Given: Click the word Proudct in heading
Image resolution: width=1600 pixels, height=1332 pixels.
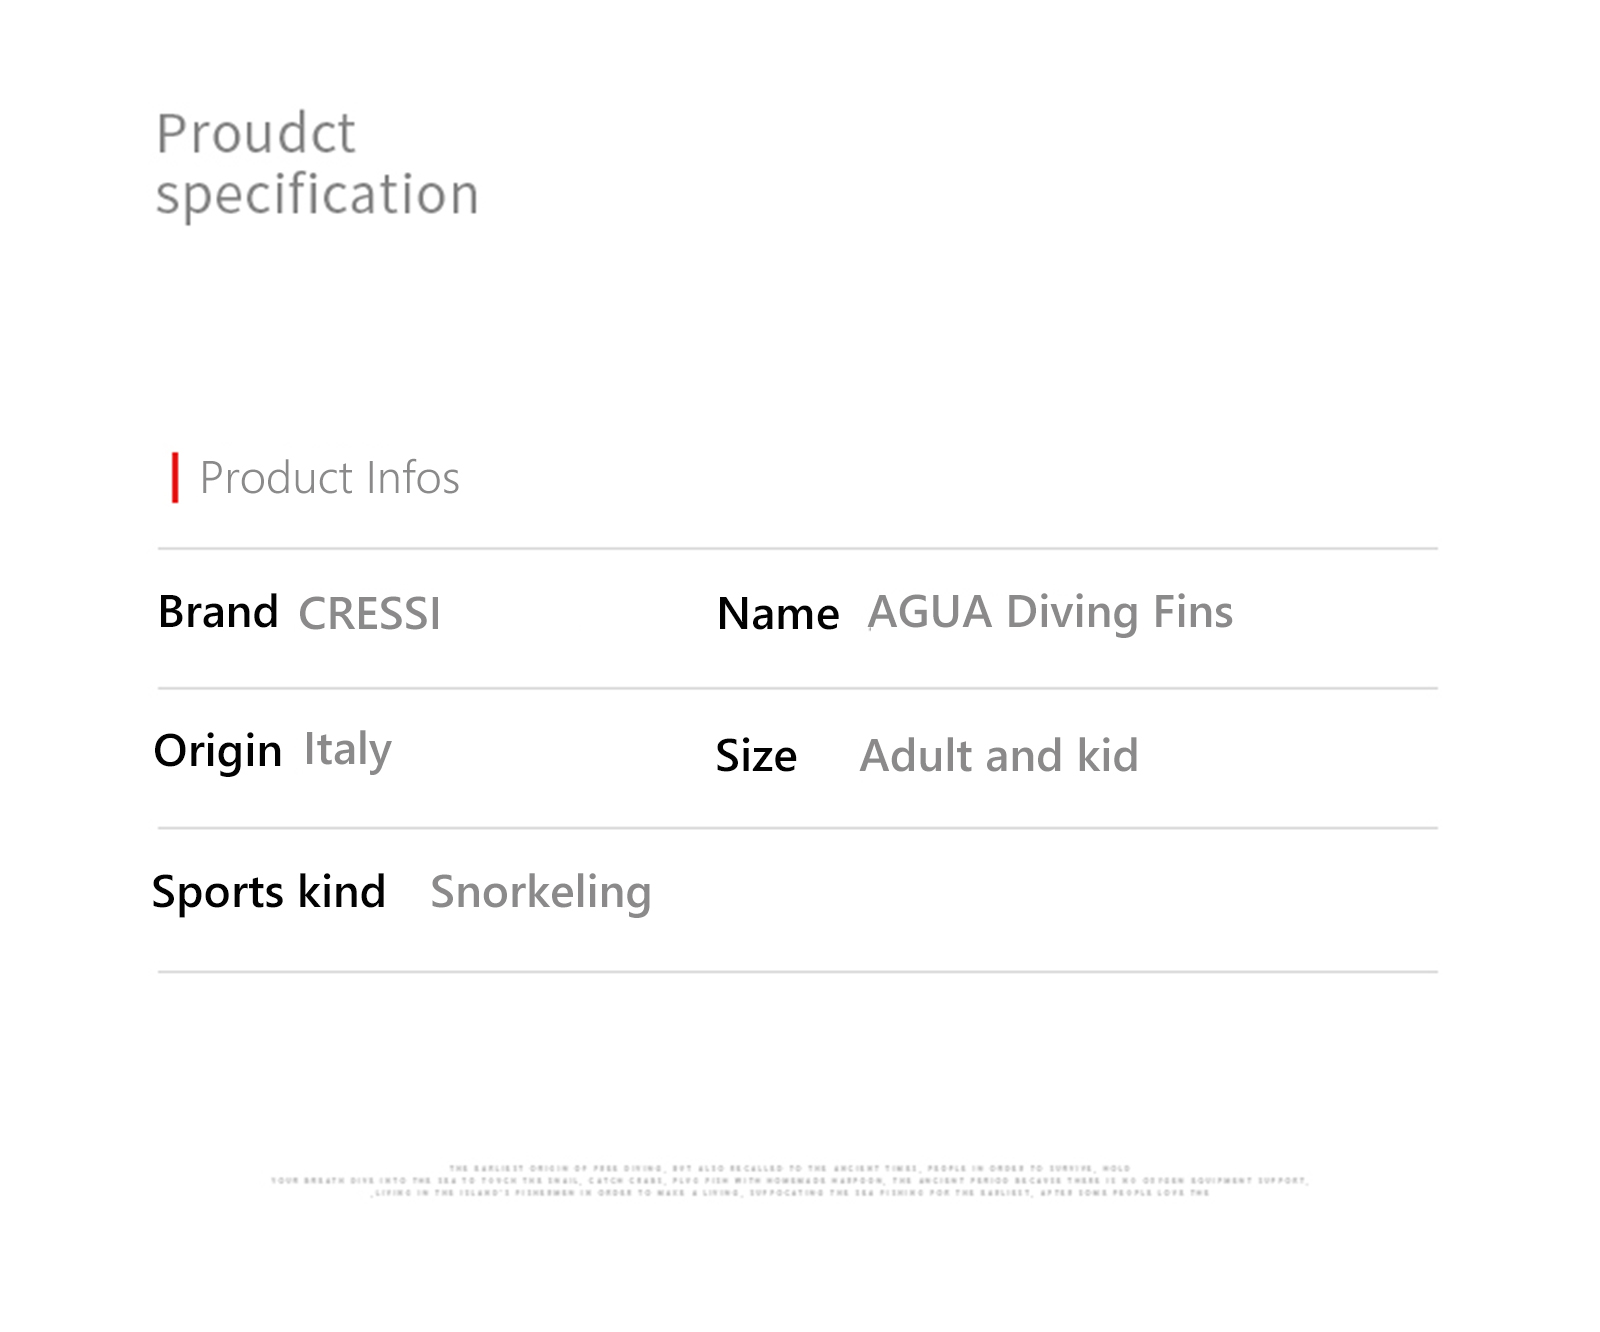Looking at the screenshot, I should [x=255, y=134].
